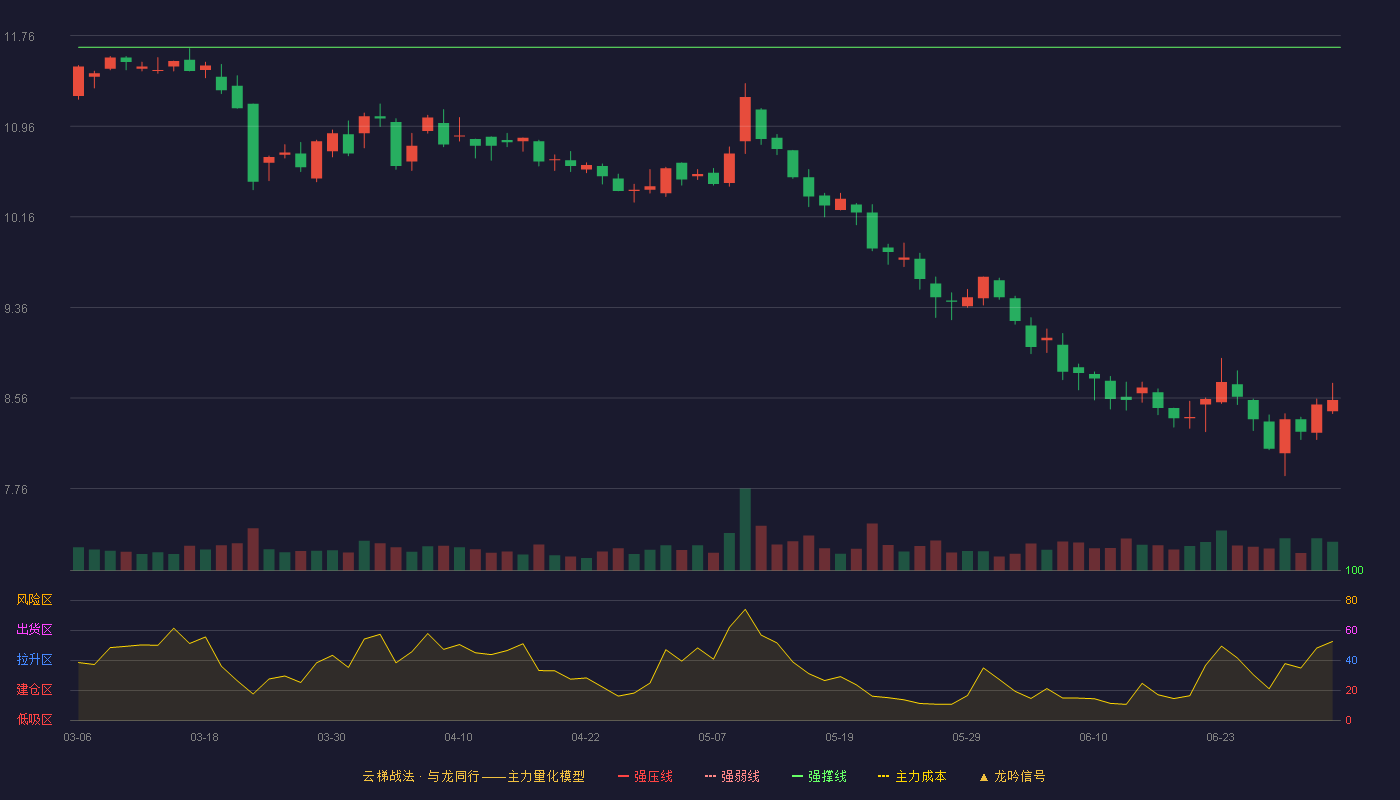Click the 80 indicator scale value
The image size is (1400, 800).
click(x=1351, y=600)
